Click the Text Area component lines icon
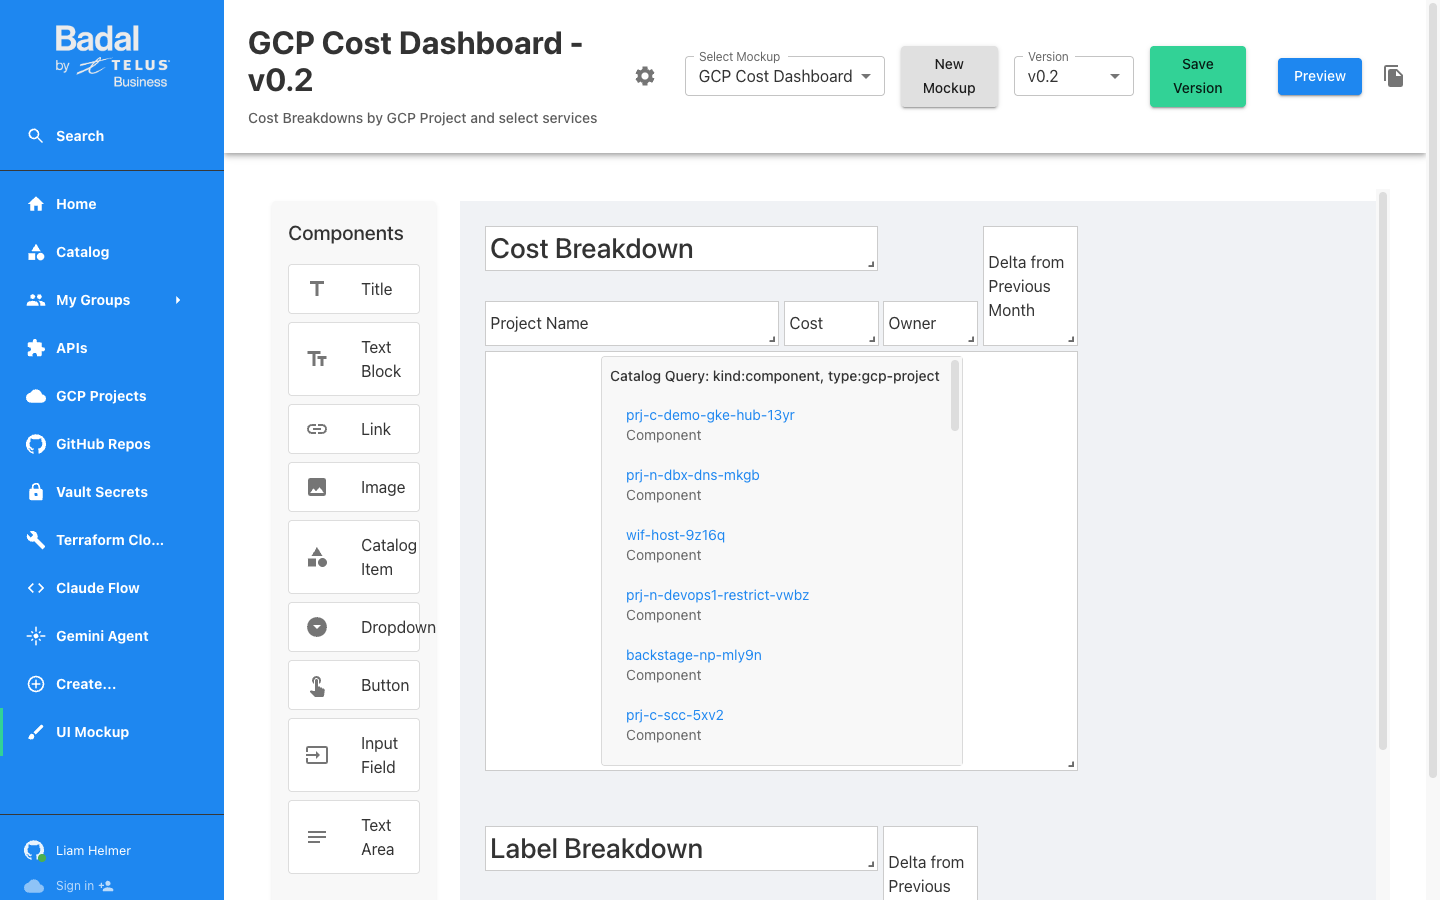 click(317, 837)
